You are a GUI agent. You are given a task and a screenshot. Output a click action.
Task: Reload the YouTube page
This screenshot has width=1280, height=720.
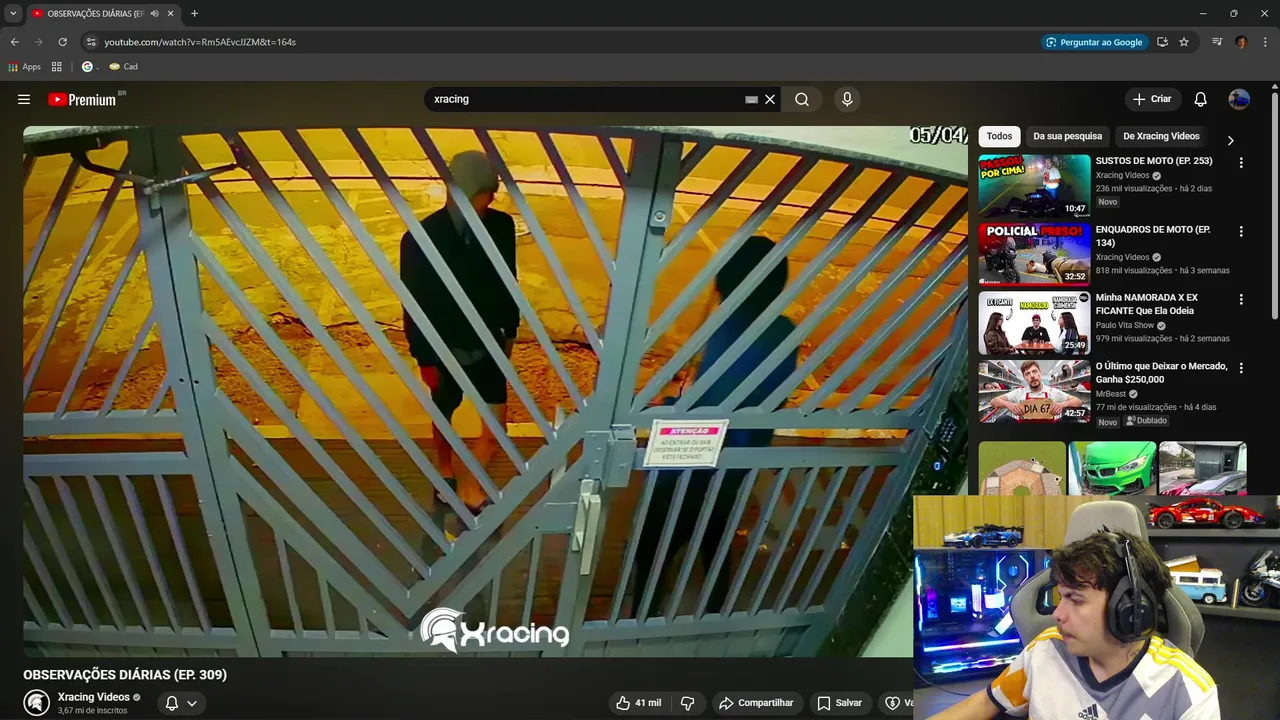(62, 42)
